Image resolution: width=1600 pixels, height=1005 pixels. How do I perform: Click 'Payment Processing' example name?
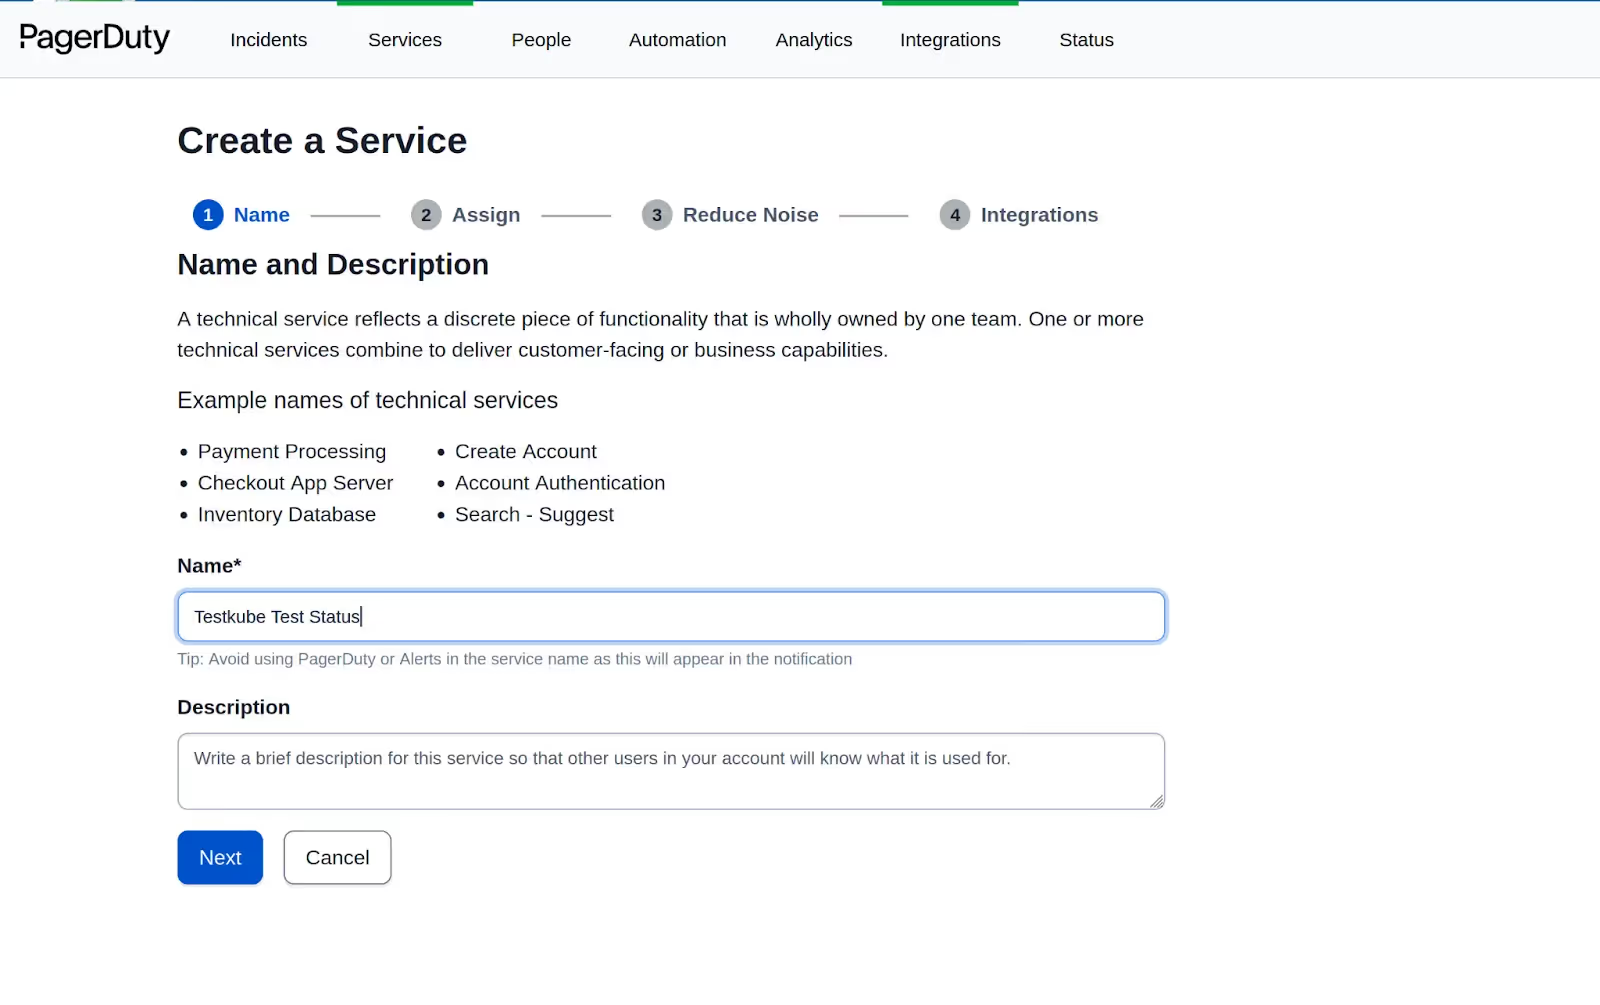(x=292, y=452)
